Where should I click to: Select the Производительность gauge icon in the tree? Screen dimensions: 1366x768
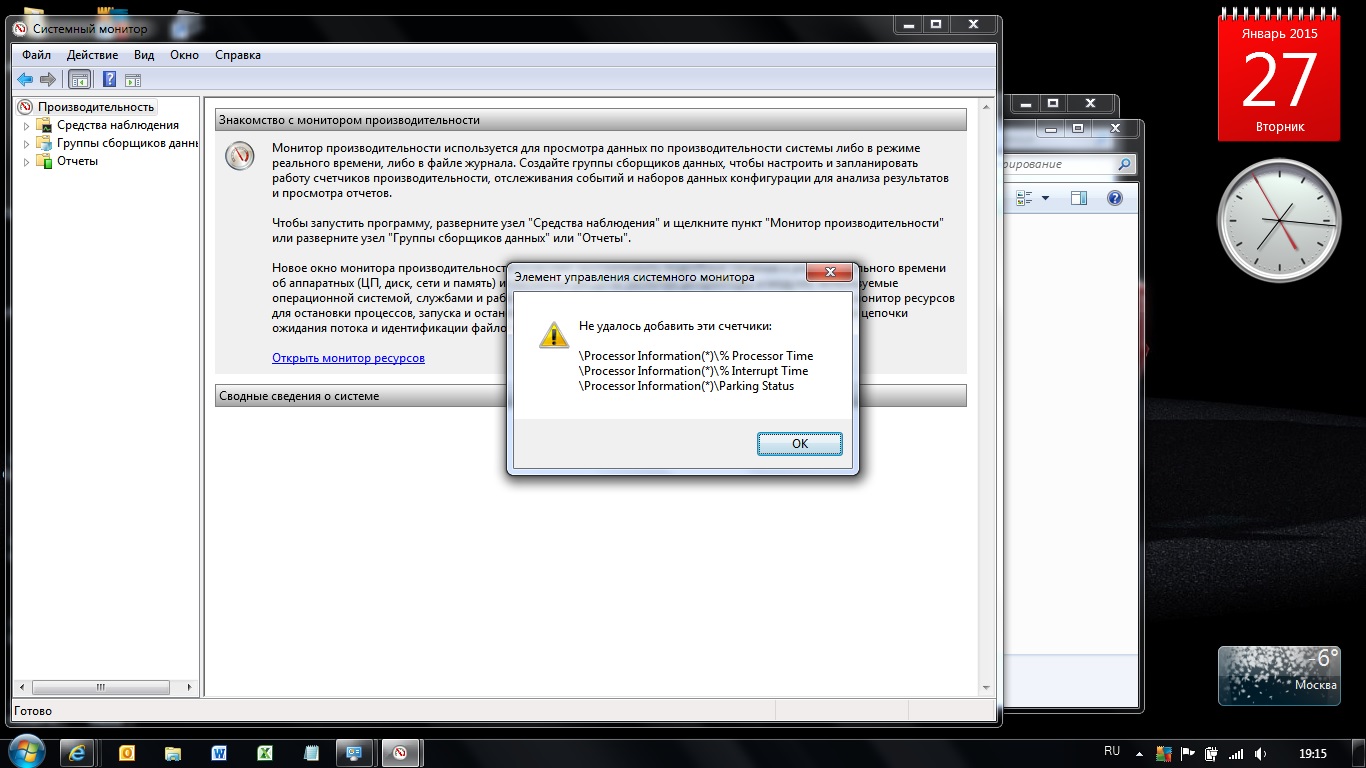pos(26,107)
